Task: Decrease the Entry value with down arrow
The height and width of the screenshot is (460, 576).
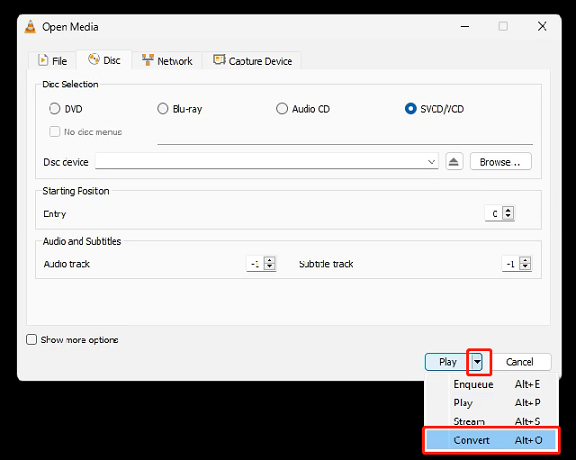Action: tap(508, 216)
